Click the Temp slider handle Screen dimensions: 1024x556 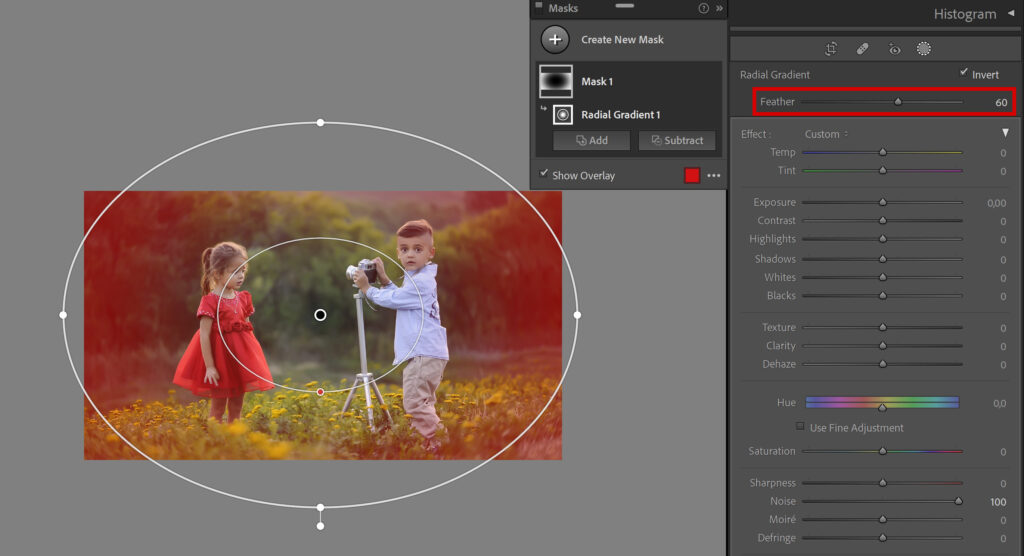[x=883, y=152]
